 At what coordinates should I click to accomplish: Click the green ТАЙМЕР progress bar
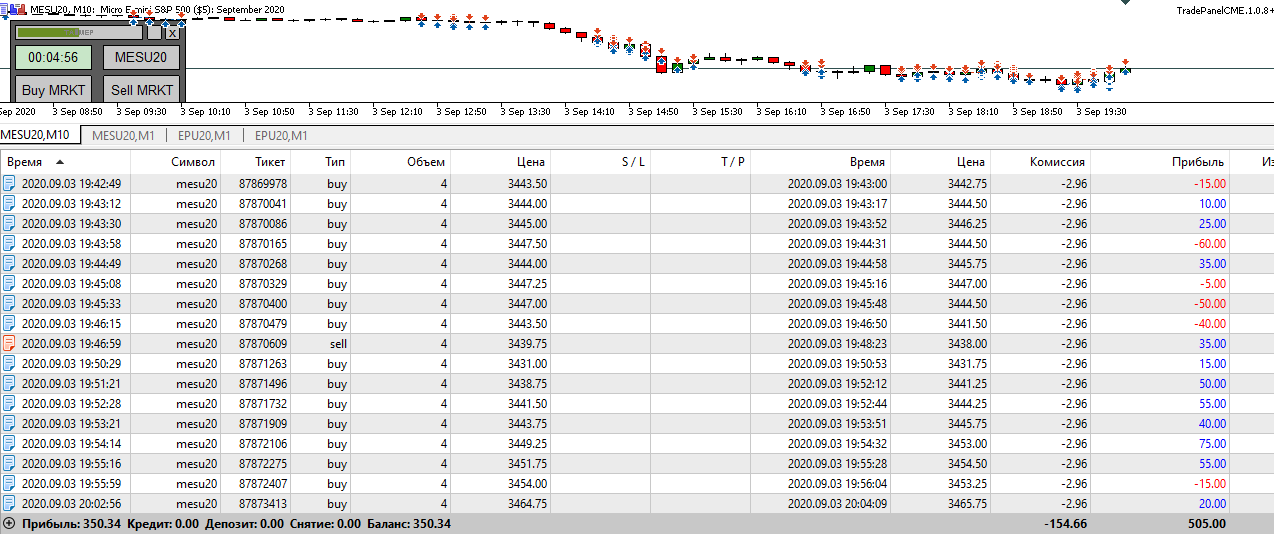(x=80, y=32)
